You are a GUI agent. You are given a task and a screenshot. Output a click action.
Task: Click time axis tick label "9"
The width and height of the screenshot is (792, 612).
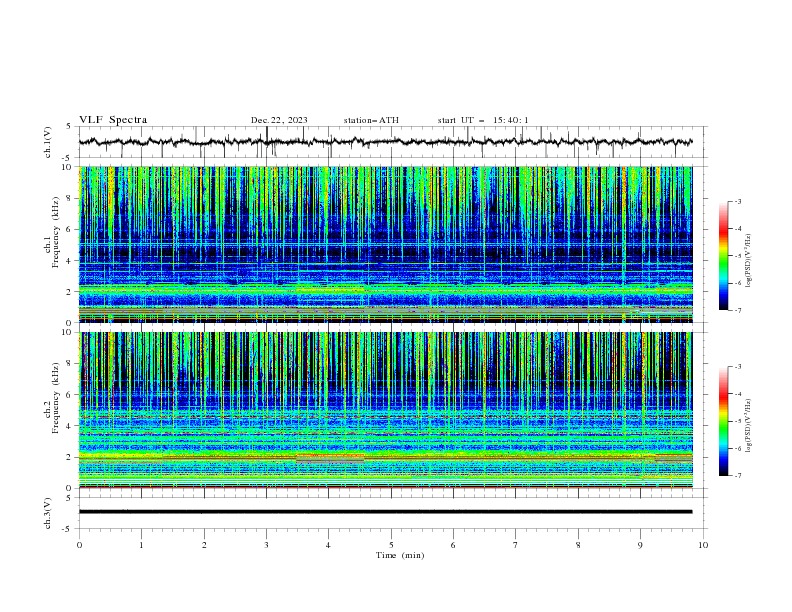(640, 545)
